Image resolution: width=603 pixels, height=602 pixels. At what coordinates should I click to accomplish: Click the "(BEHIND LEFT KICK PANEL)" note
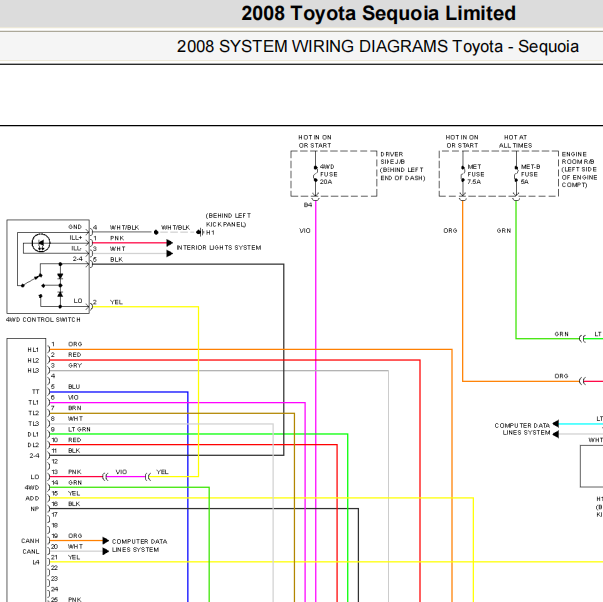(x=228, y=220)
